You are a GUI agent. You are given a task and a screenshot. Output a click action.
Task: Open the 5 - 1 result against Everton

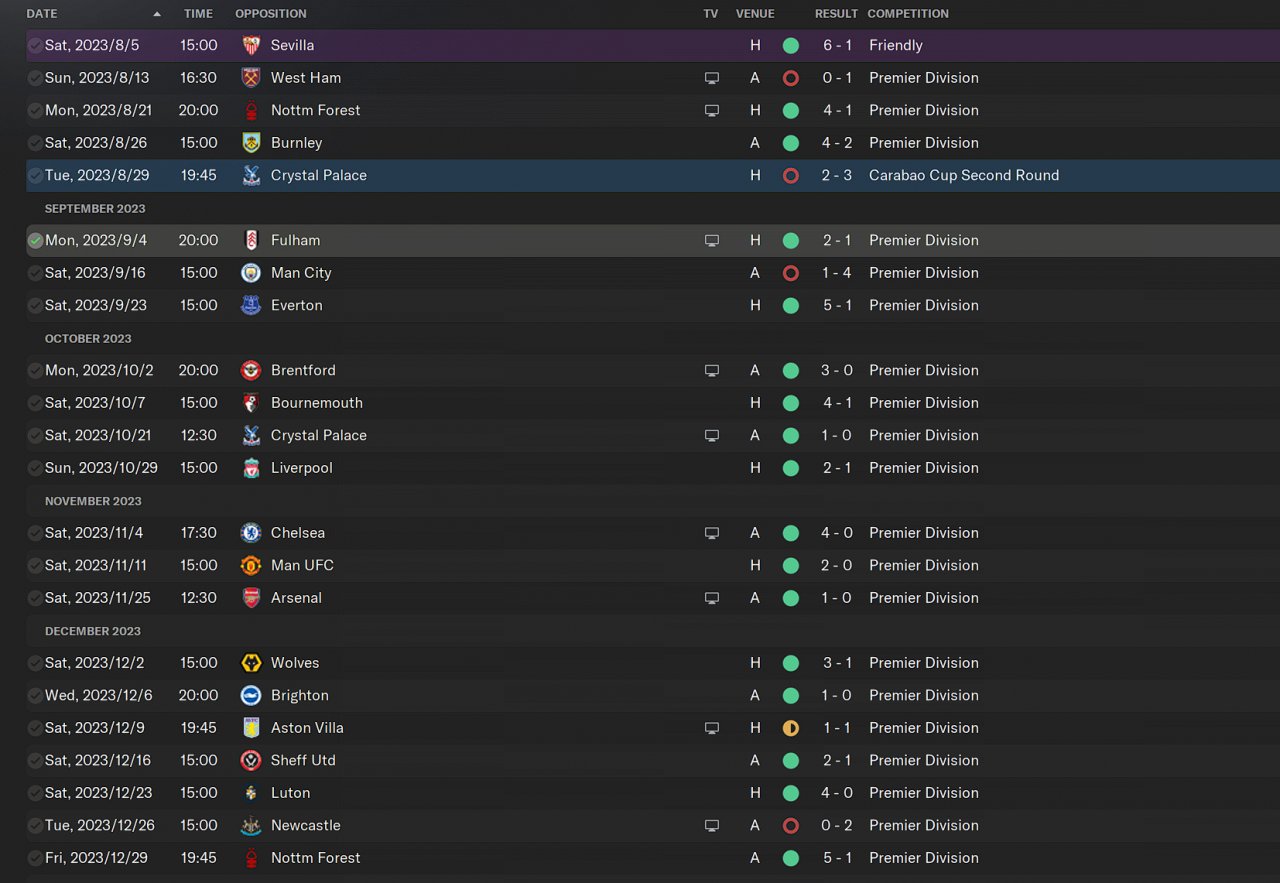pyautogui.click(x=837, y=305)
